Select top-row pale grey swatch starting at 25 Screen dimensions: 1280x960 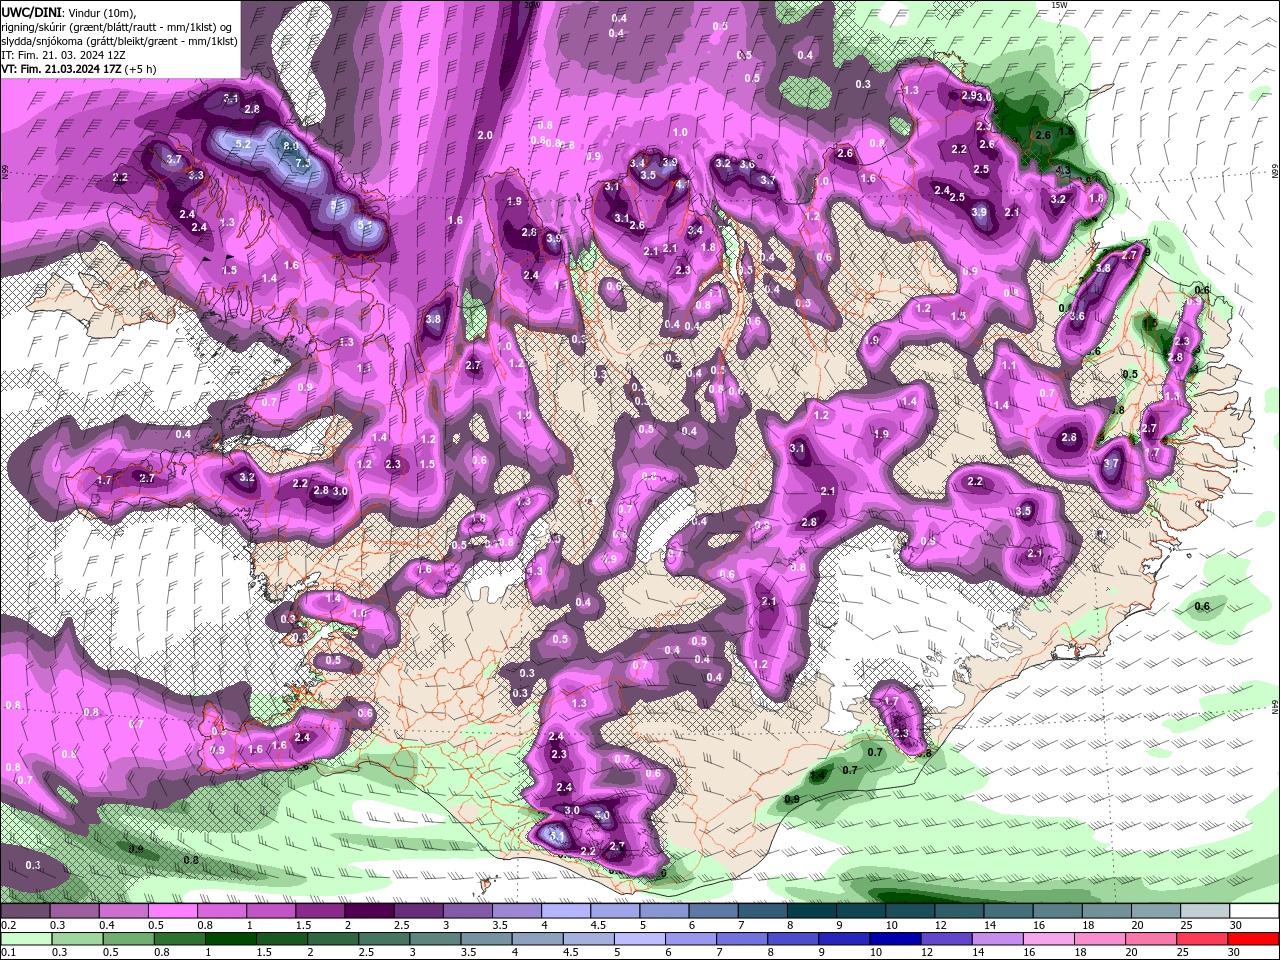[1204, 911]
